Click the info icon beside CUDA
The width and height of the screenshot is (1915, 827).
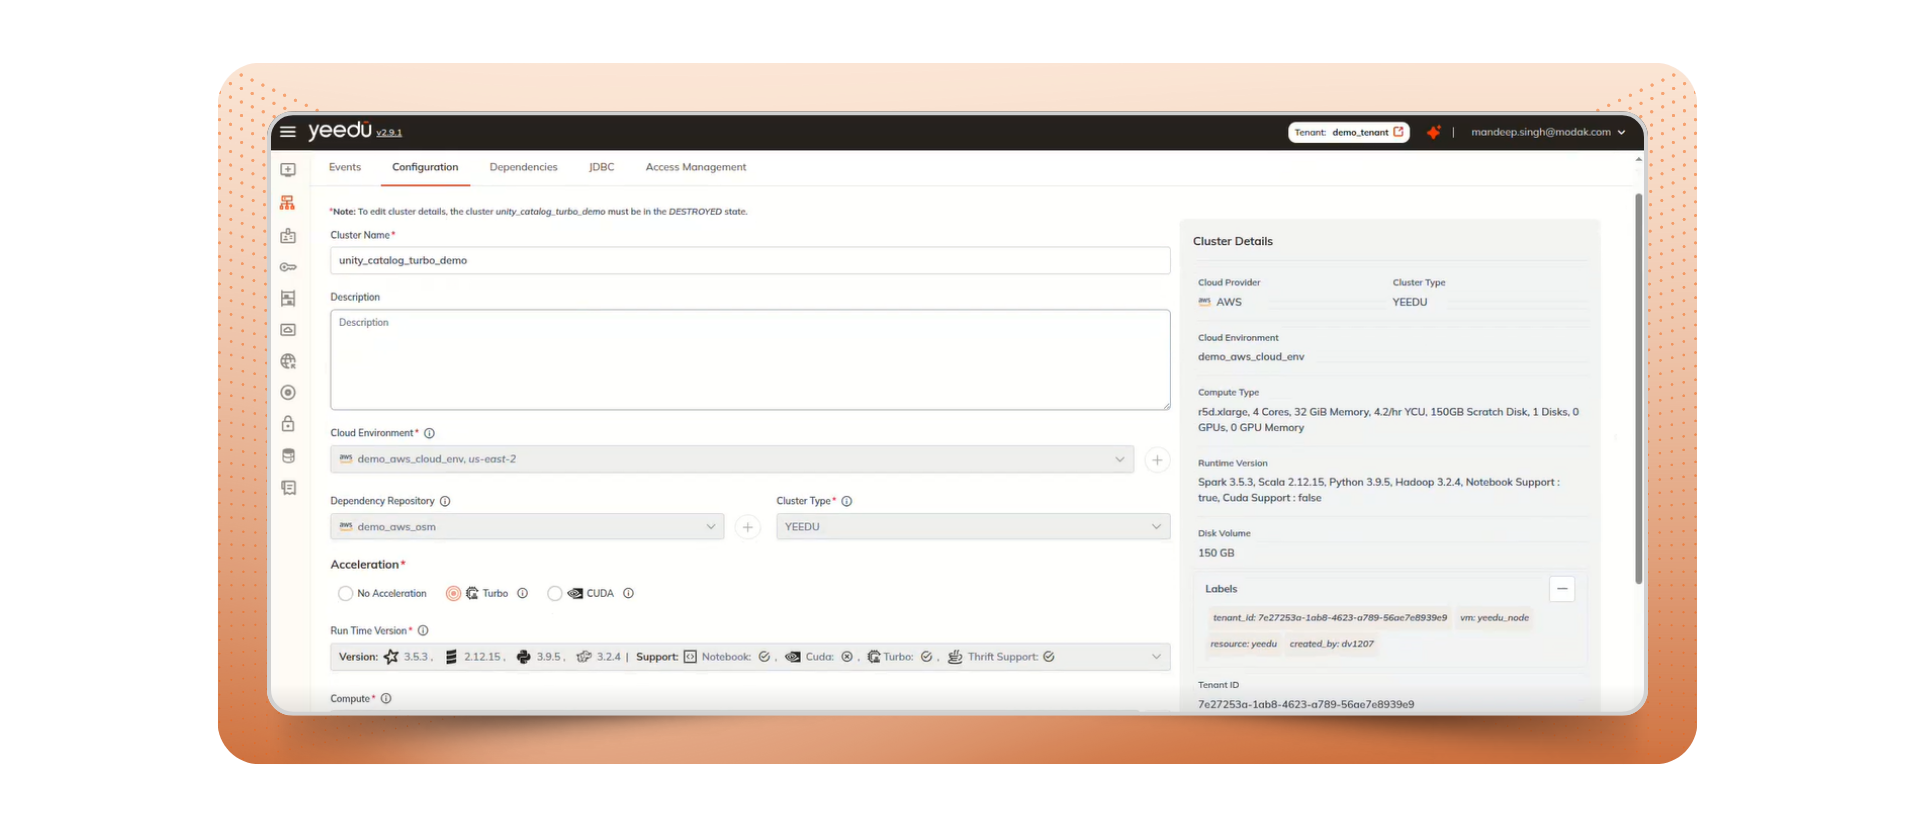[x=628, y=593]
